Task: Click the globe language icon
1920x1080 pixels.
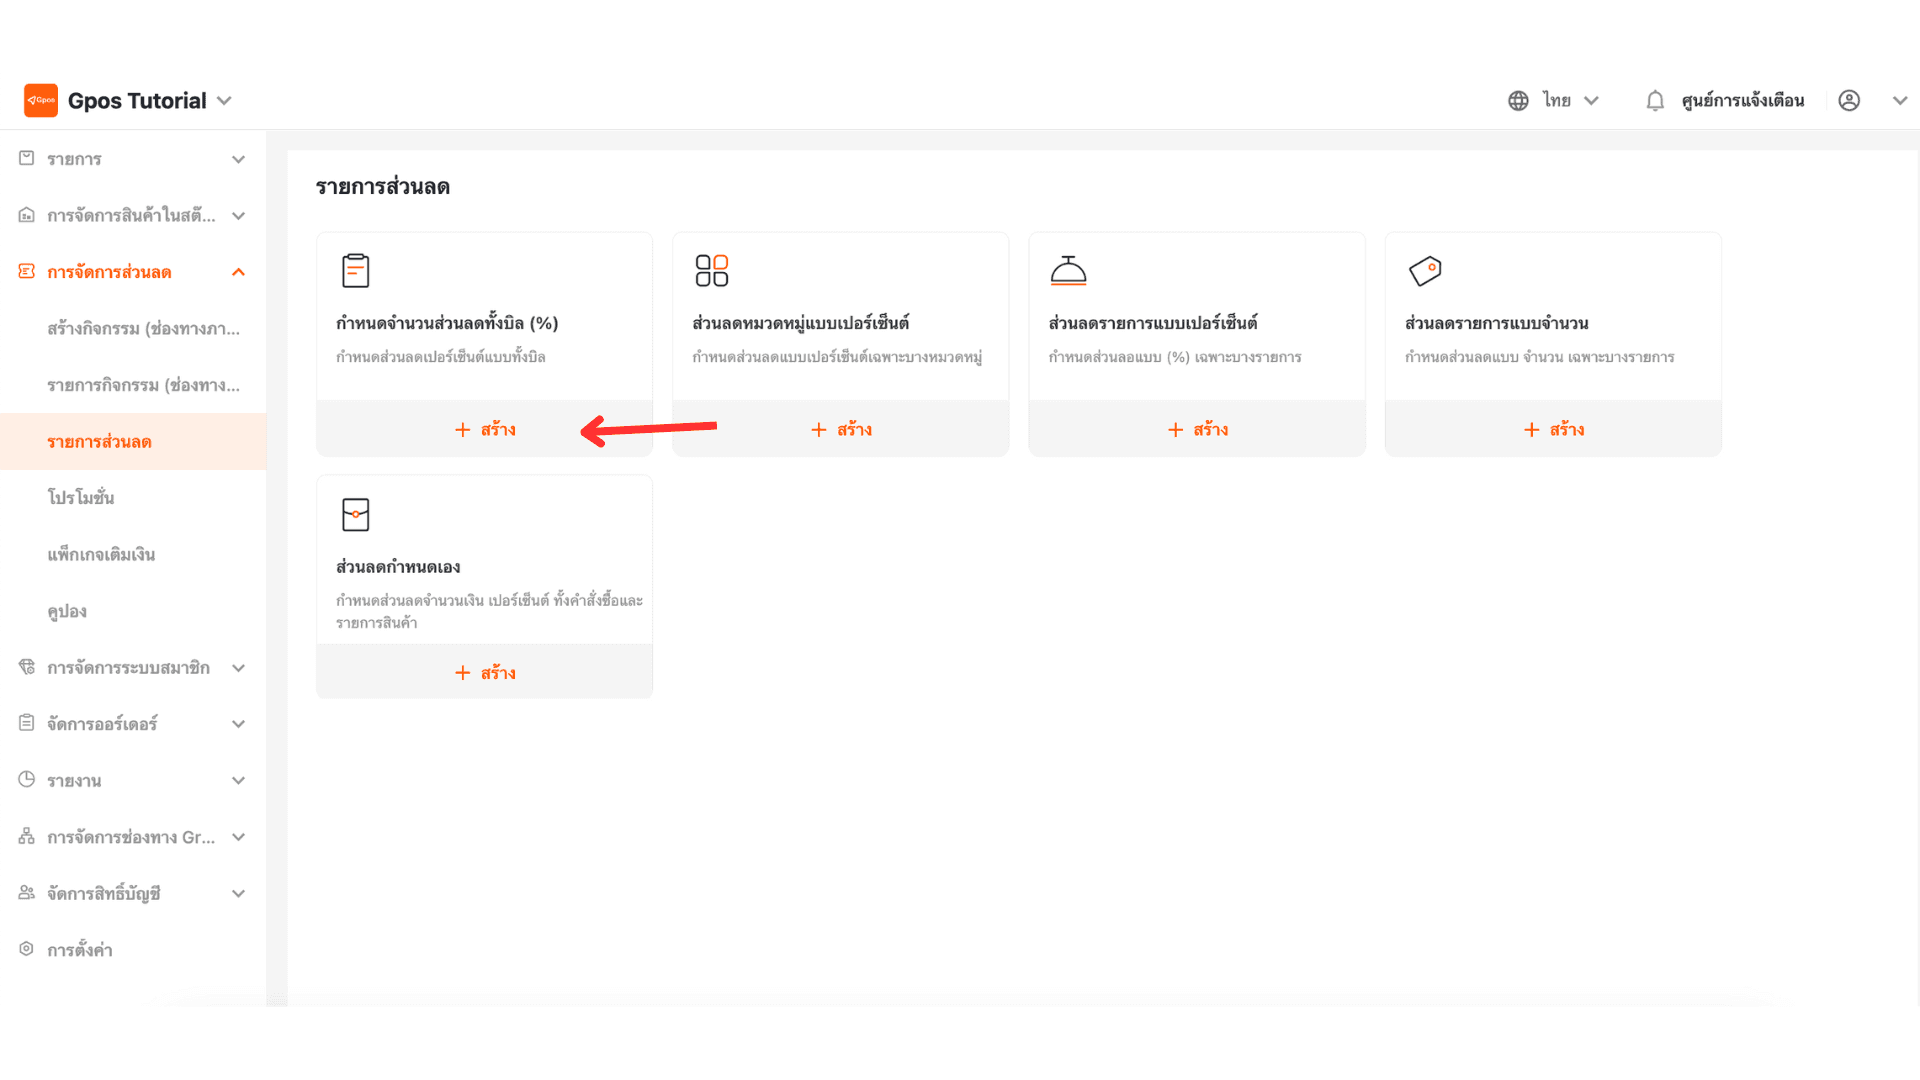Action: pos(1518,101)
